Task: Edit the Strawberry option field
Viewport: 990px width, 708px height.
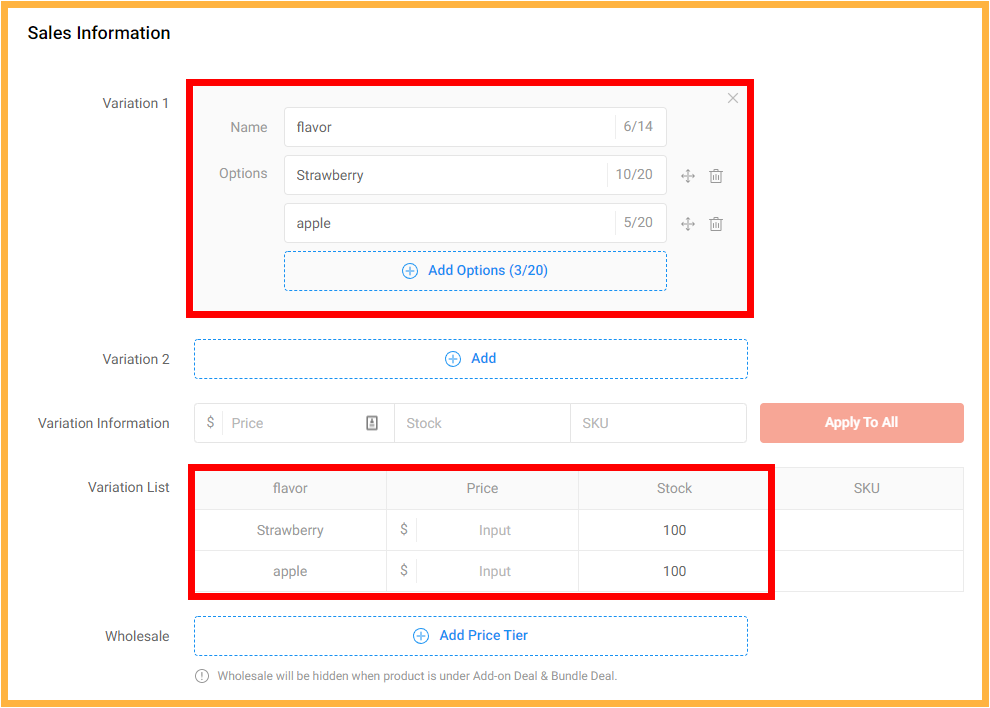Action: click(x=475, y=175)
